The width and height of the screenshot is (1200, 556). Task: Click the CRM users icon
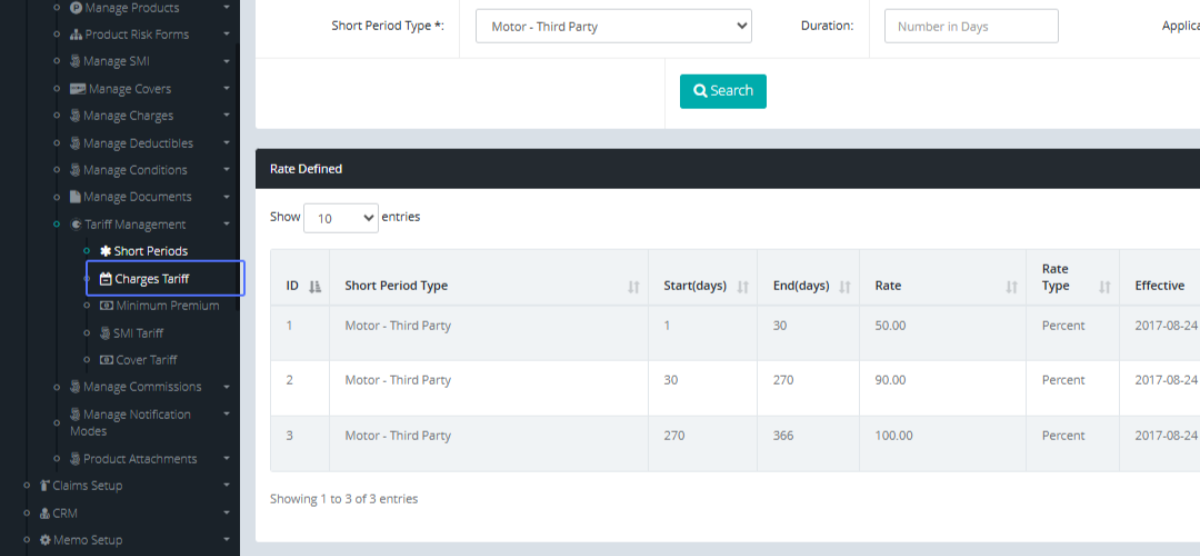click(44, 513)
